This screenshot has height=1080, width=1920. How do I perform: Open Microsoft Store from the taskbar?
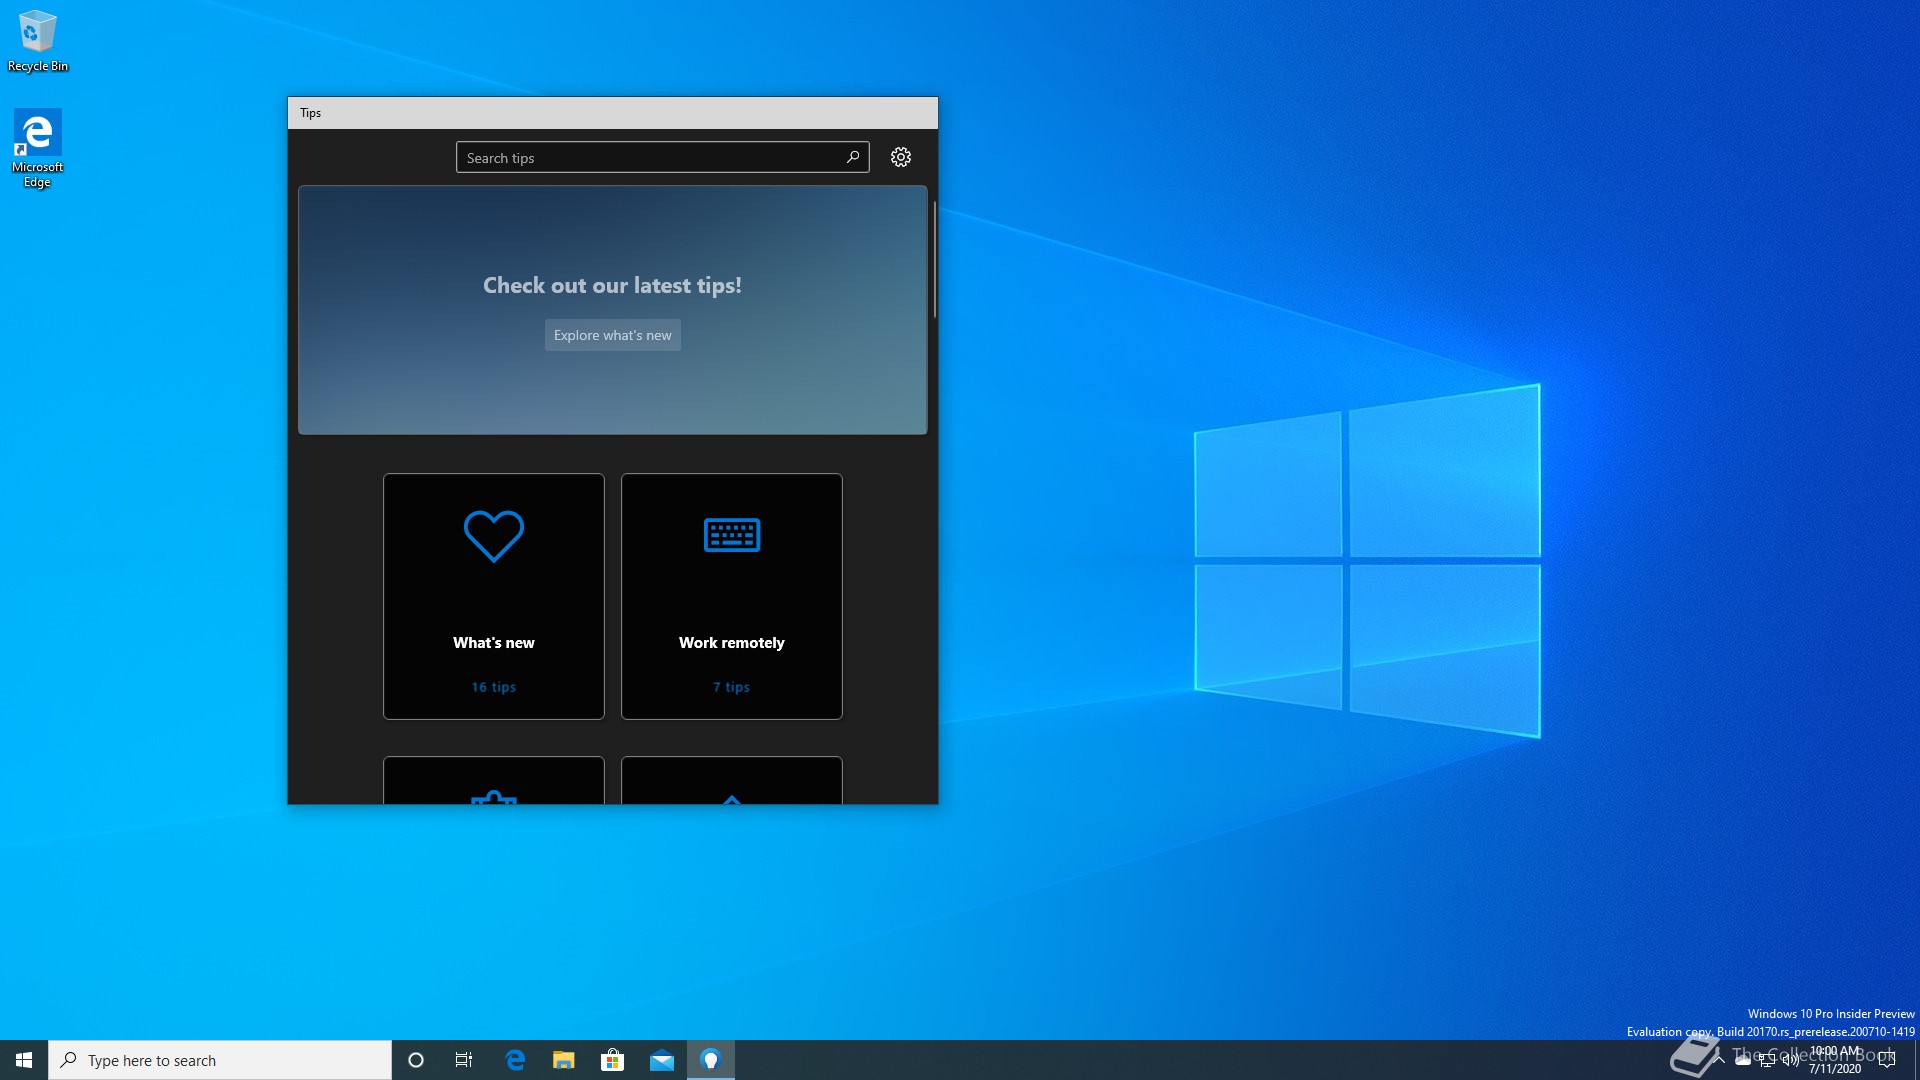[x=613, y=1060]
